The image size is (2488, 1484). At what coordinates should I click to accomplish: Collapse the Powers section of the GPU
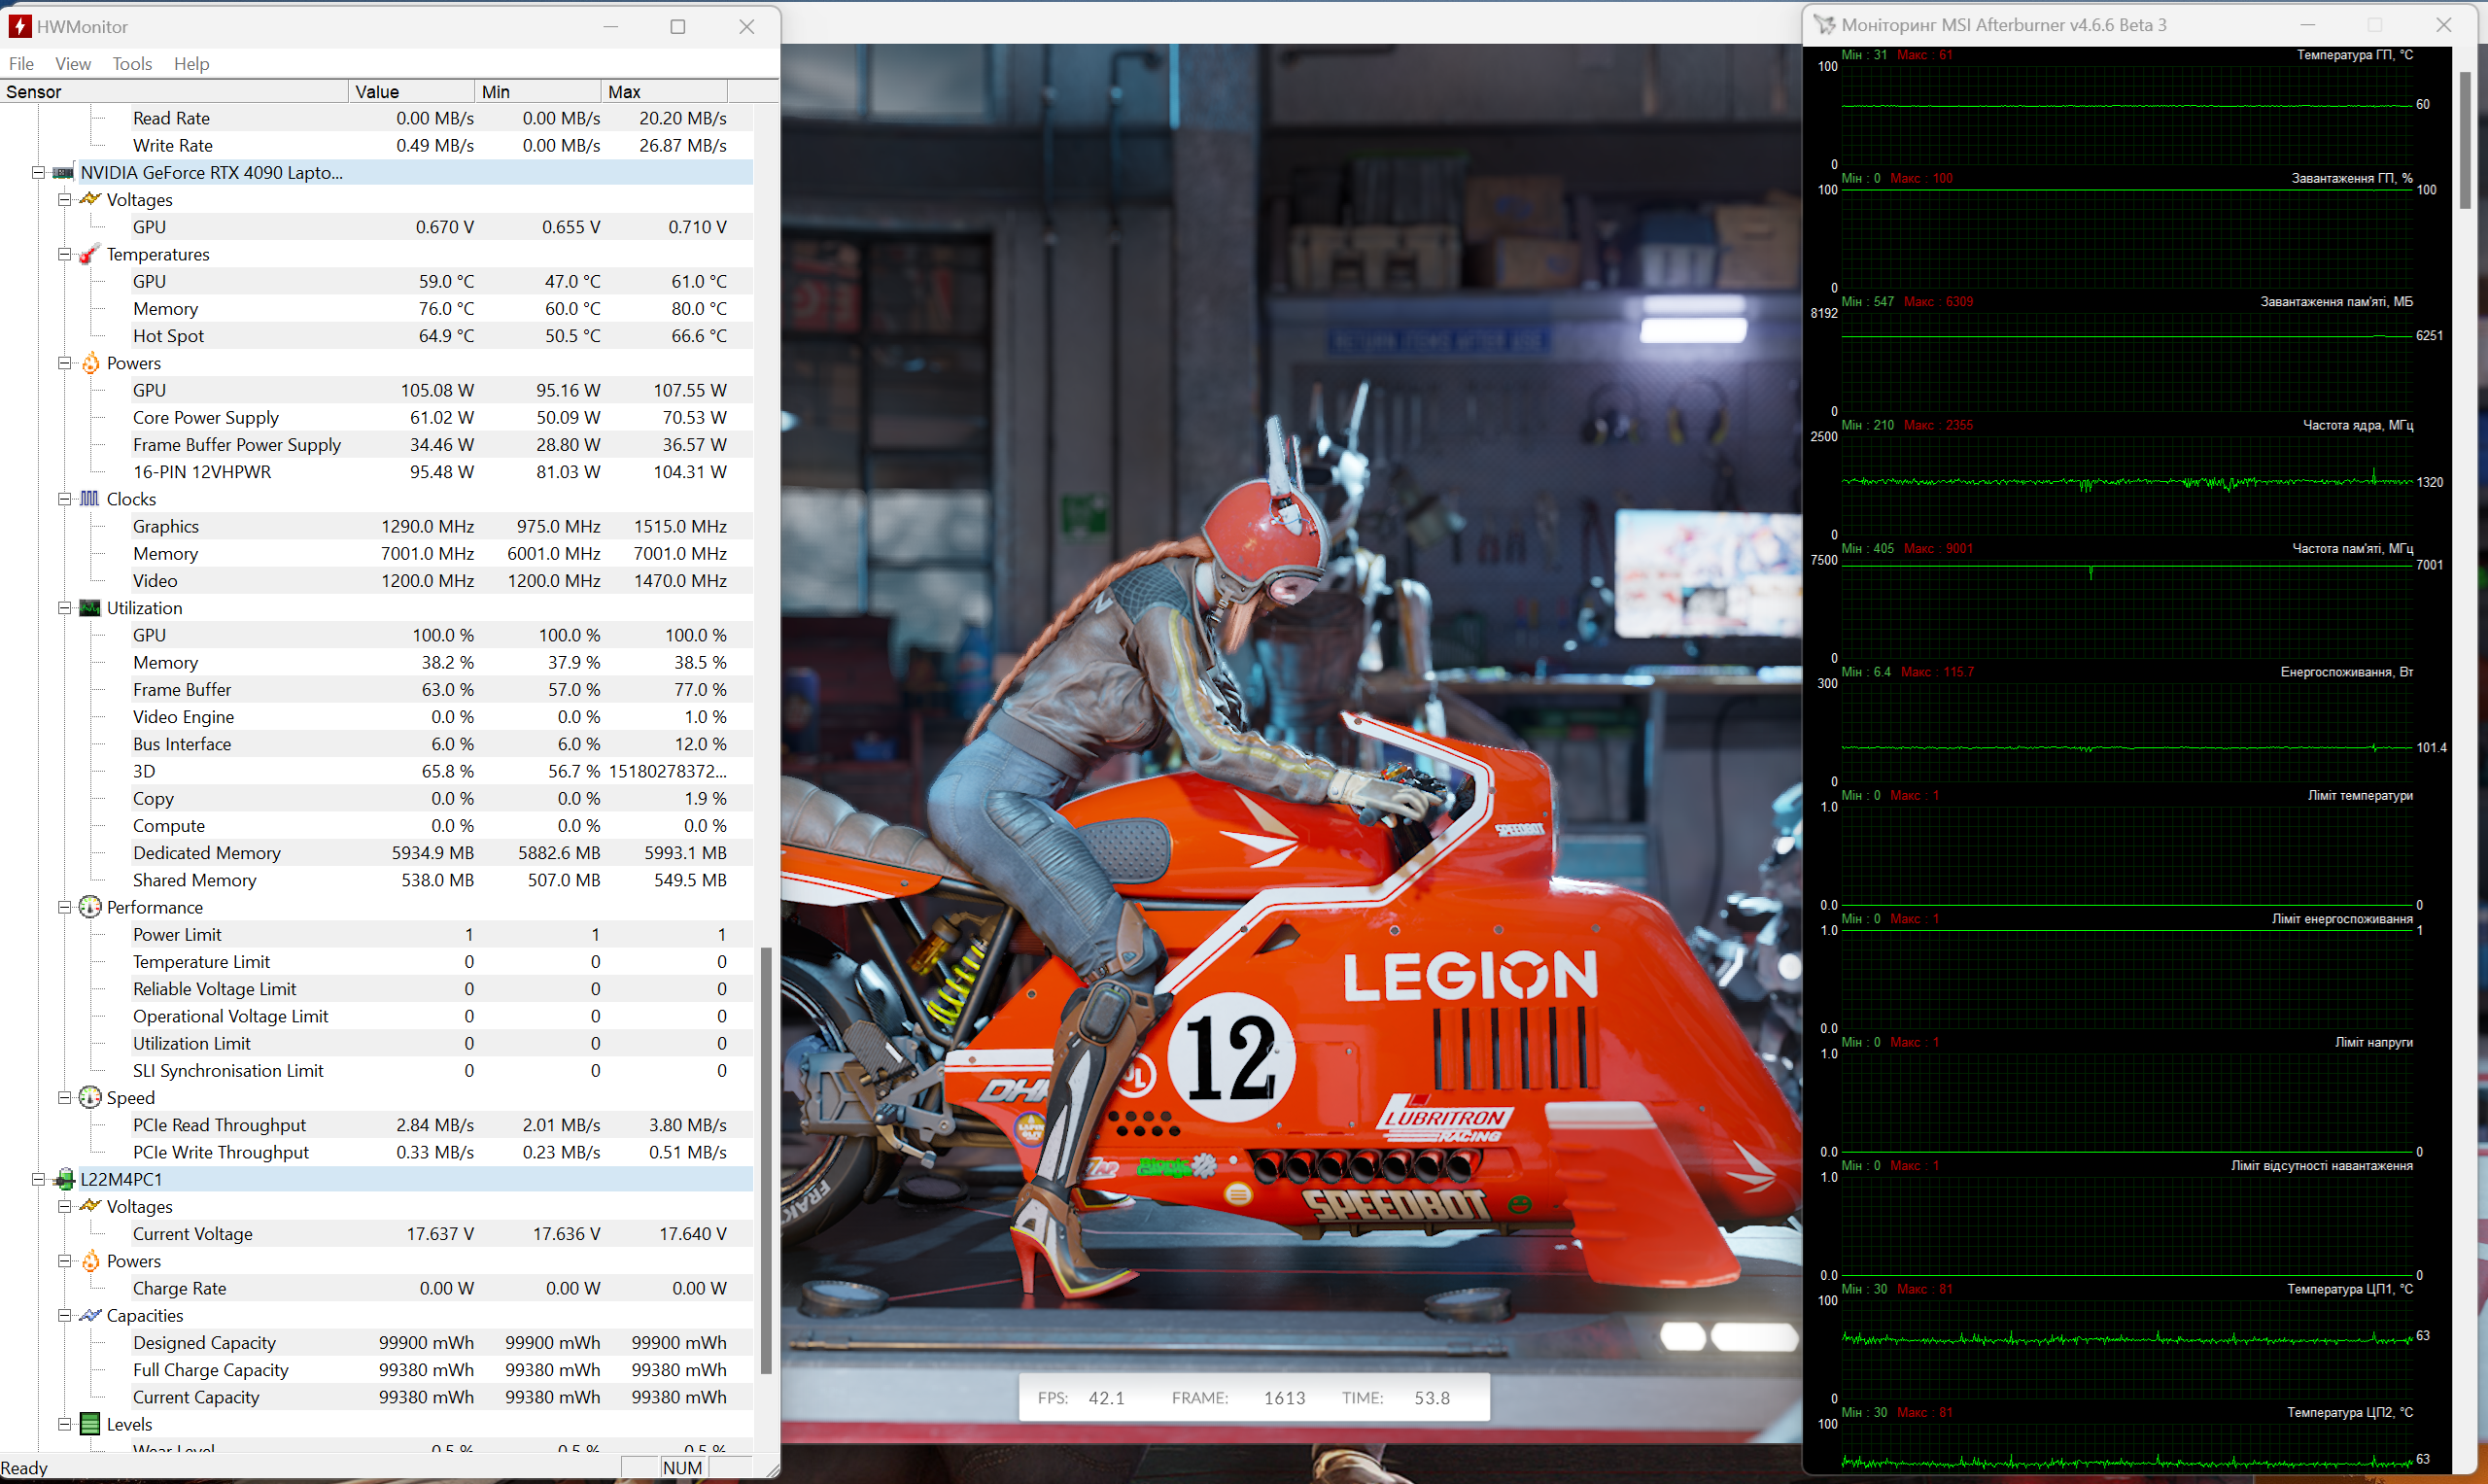click(x=63, y=363)
